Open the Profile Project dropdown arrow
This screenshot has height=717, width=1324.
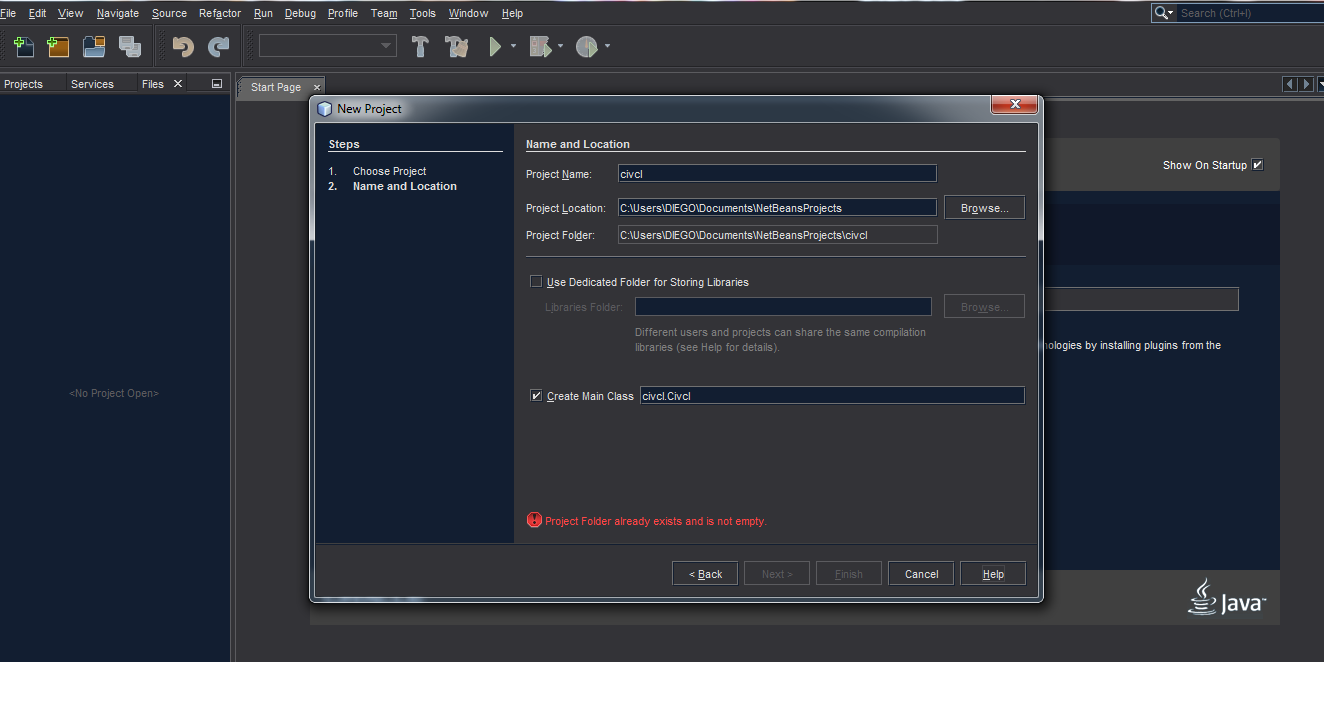pyautogui.click(x=607, y=46)
